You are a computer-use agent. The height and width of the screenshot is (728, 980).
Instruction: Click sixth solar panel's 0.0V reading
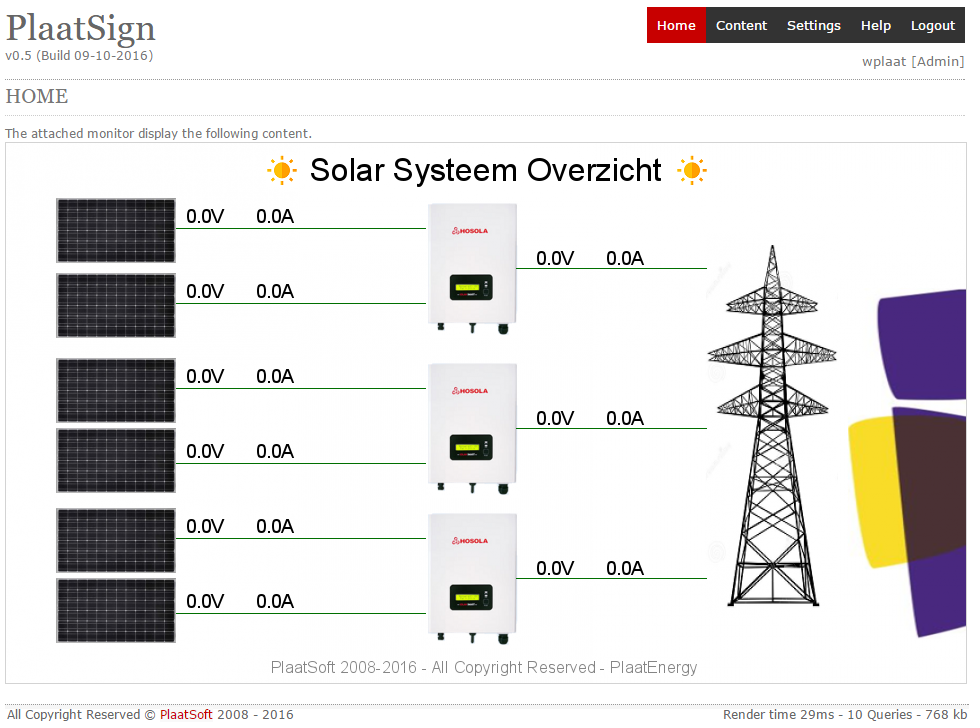click(205, 601)
